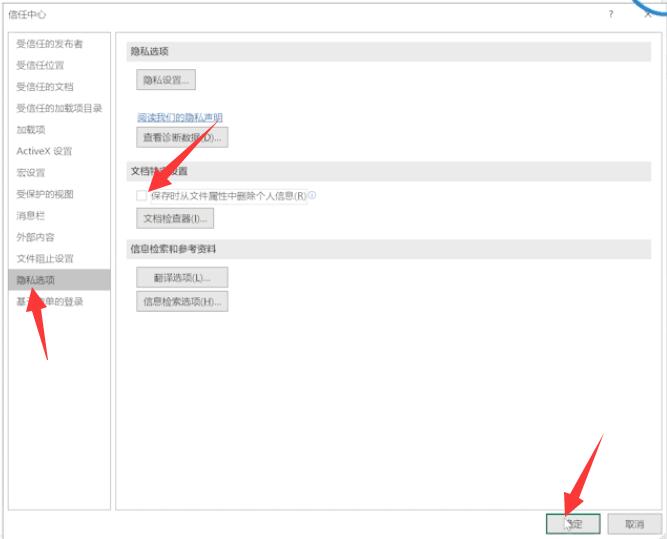Select 隐私选项 in sidebar
Image resolution: width=667 pixels, height=539 pixels.
[59, 279]
